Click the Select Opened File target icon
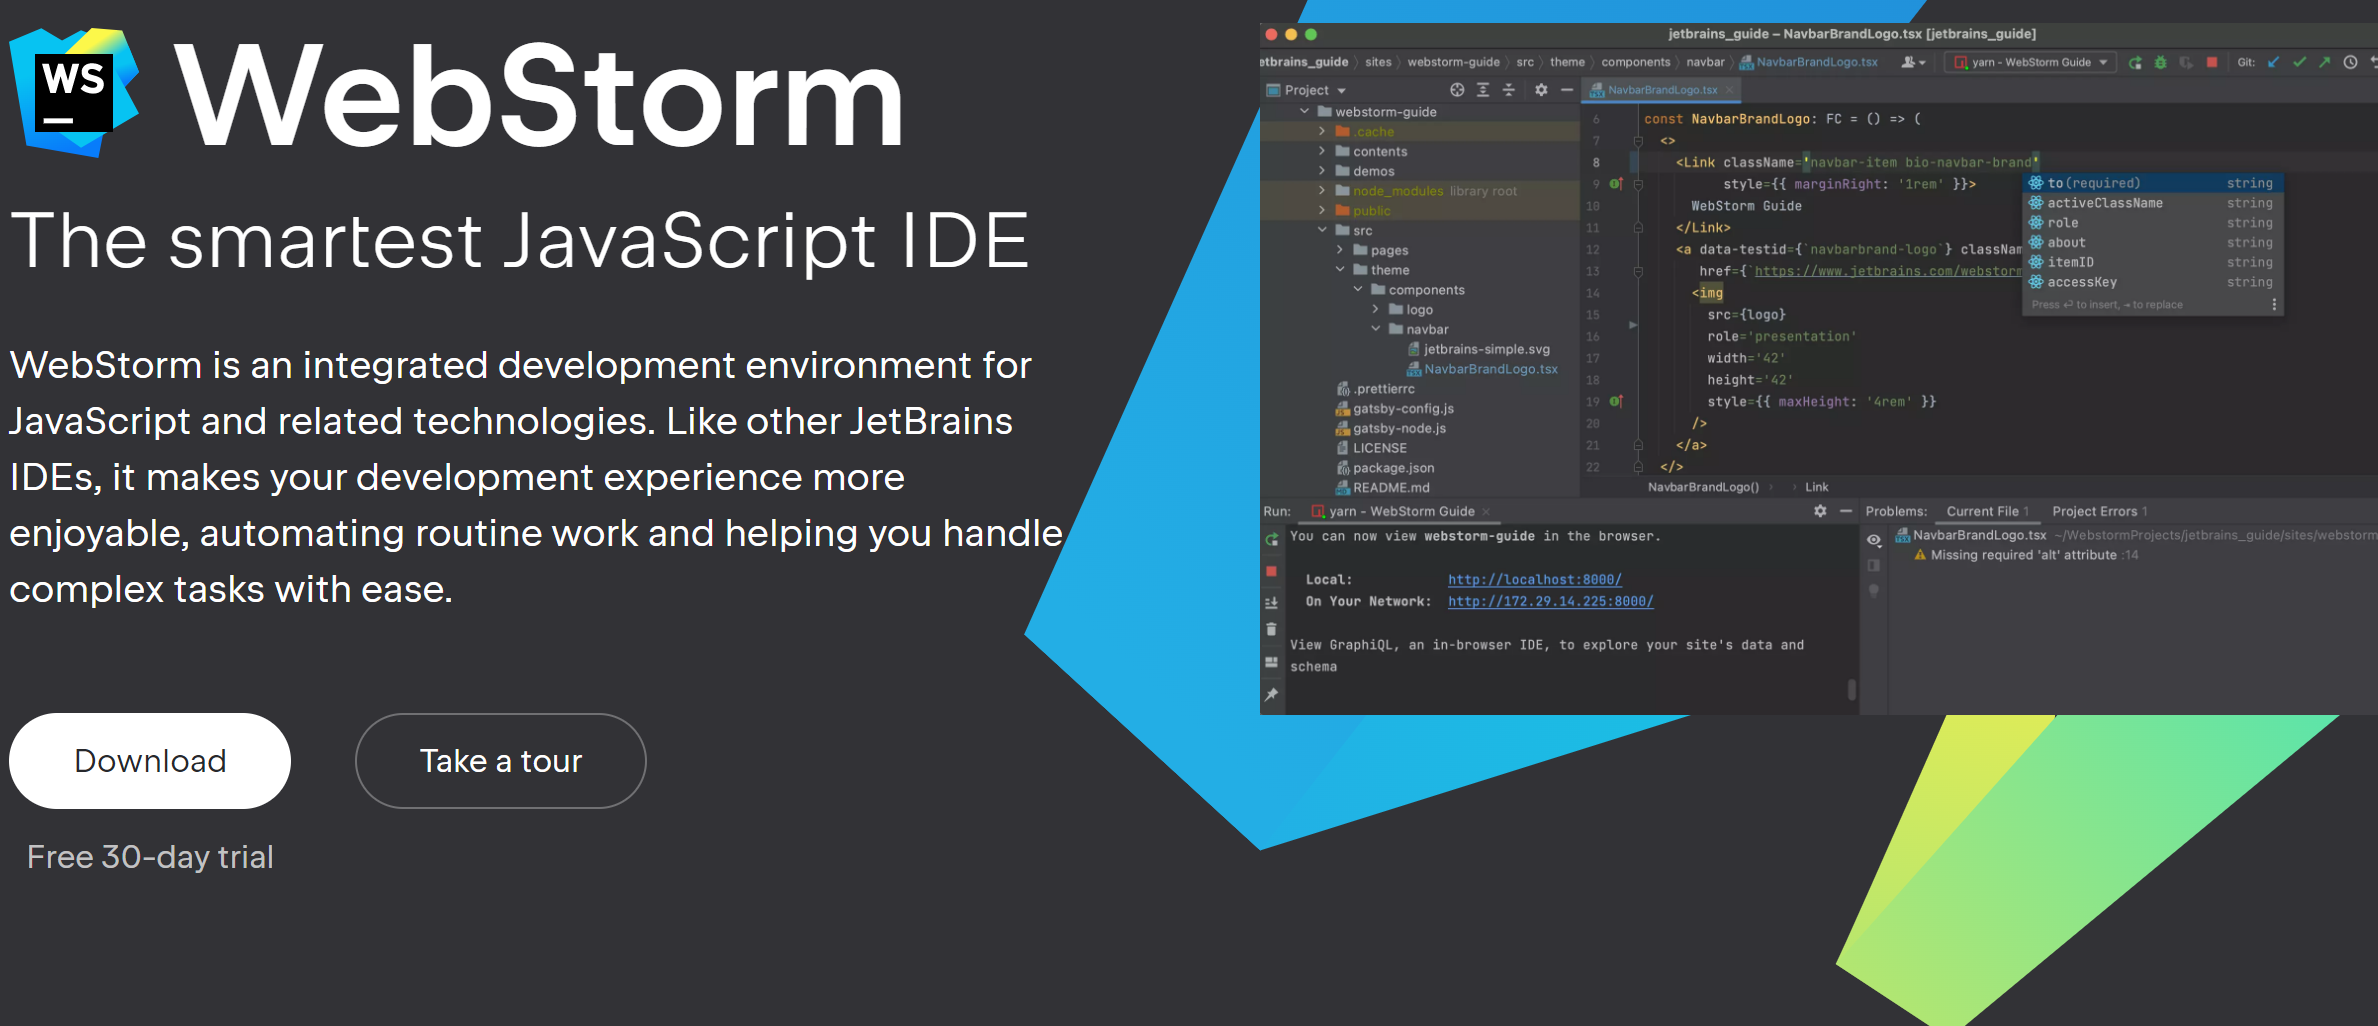The width and height of the screenshot is (2378, 1026). click(x=1457, y=90)
